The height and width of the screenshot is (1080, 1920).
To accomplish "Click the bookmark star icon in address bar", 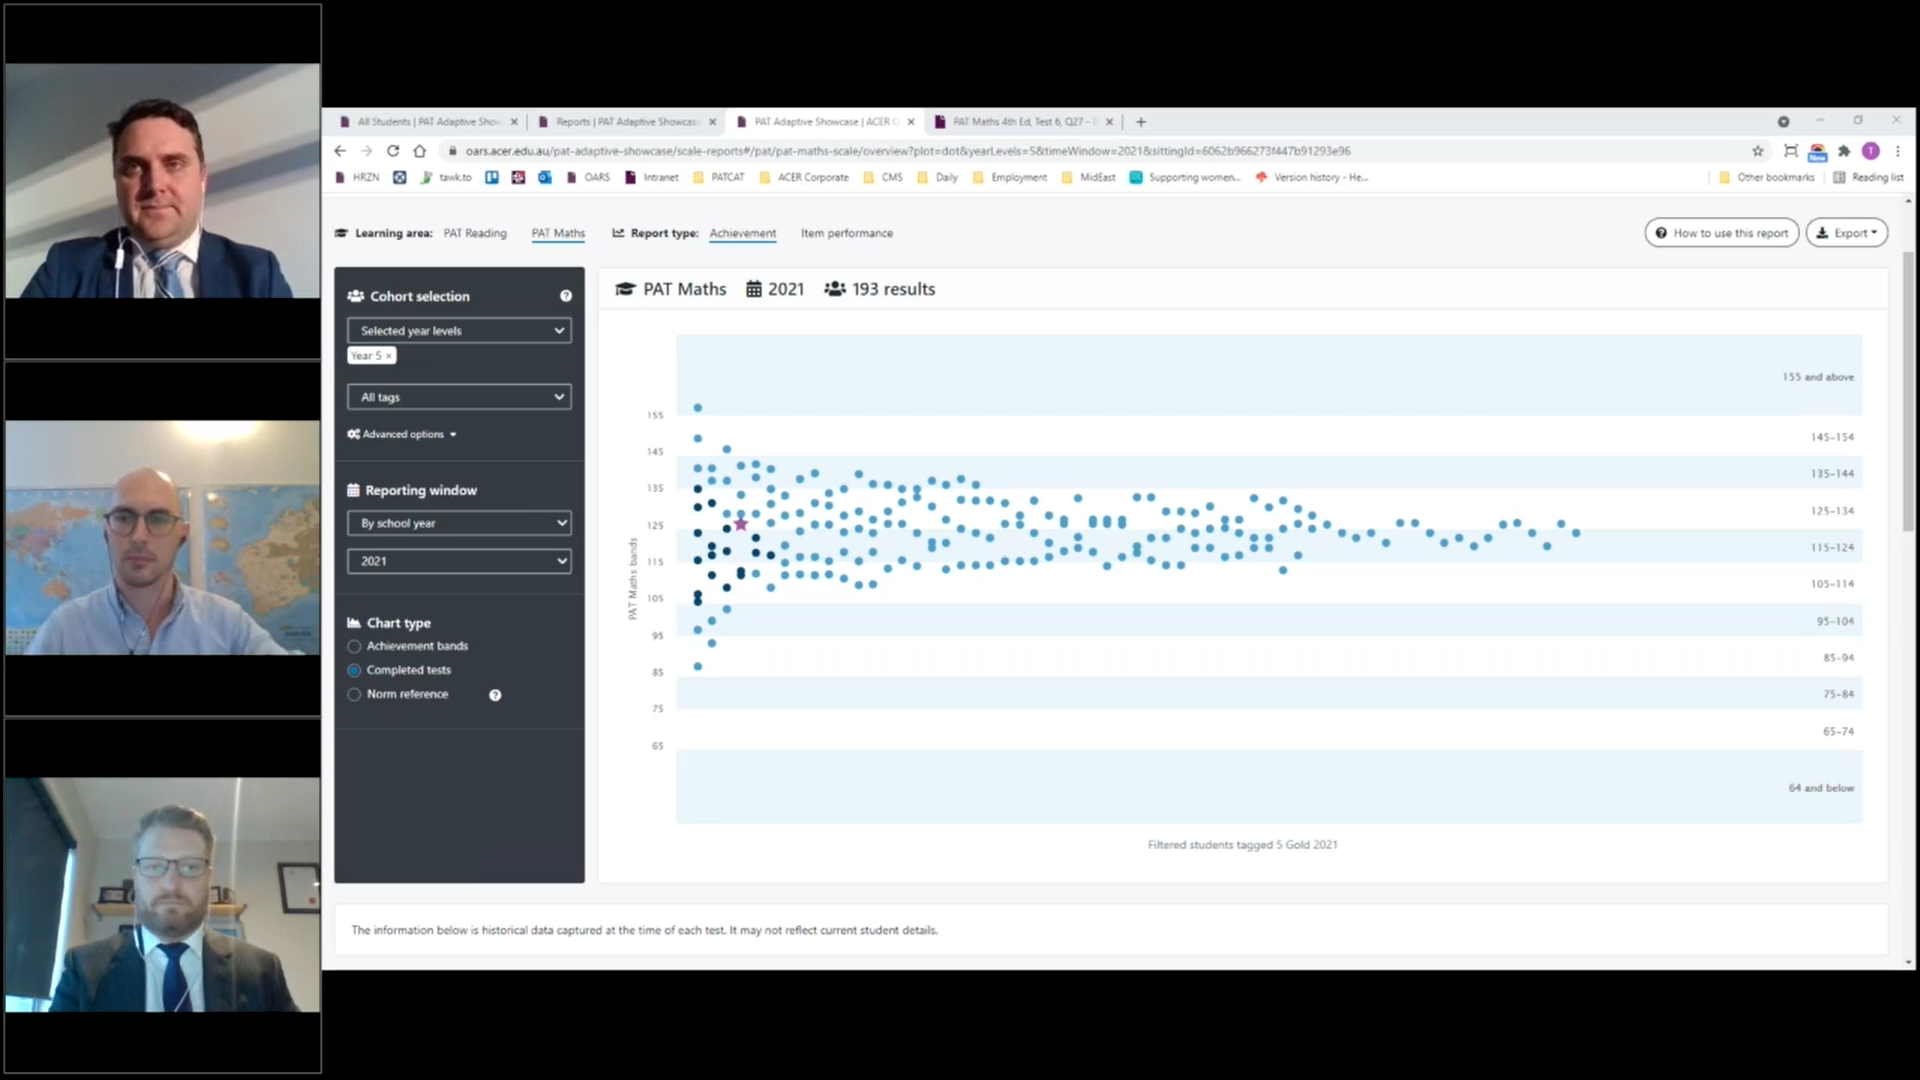I will pos(1758,151).
